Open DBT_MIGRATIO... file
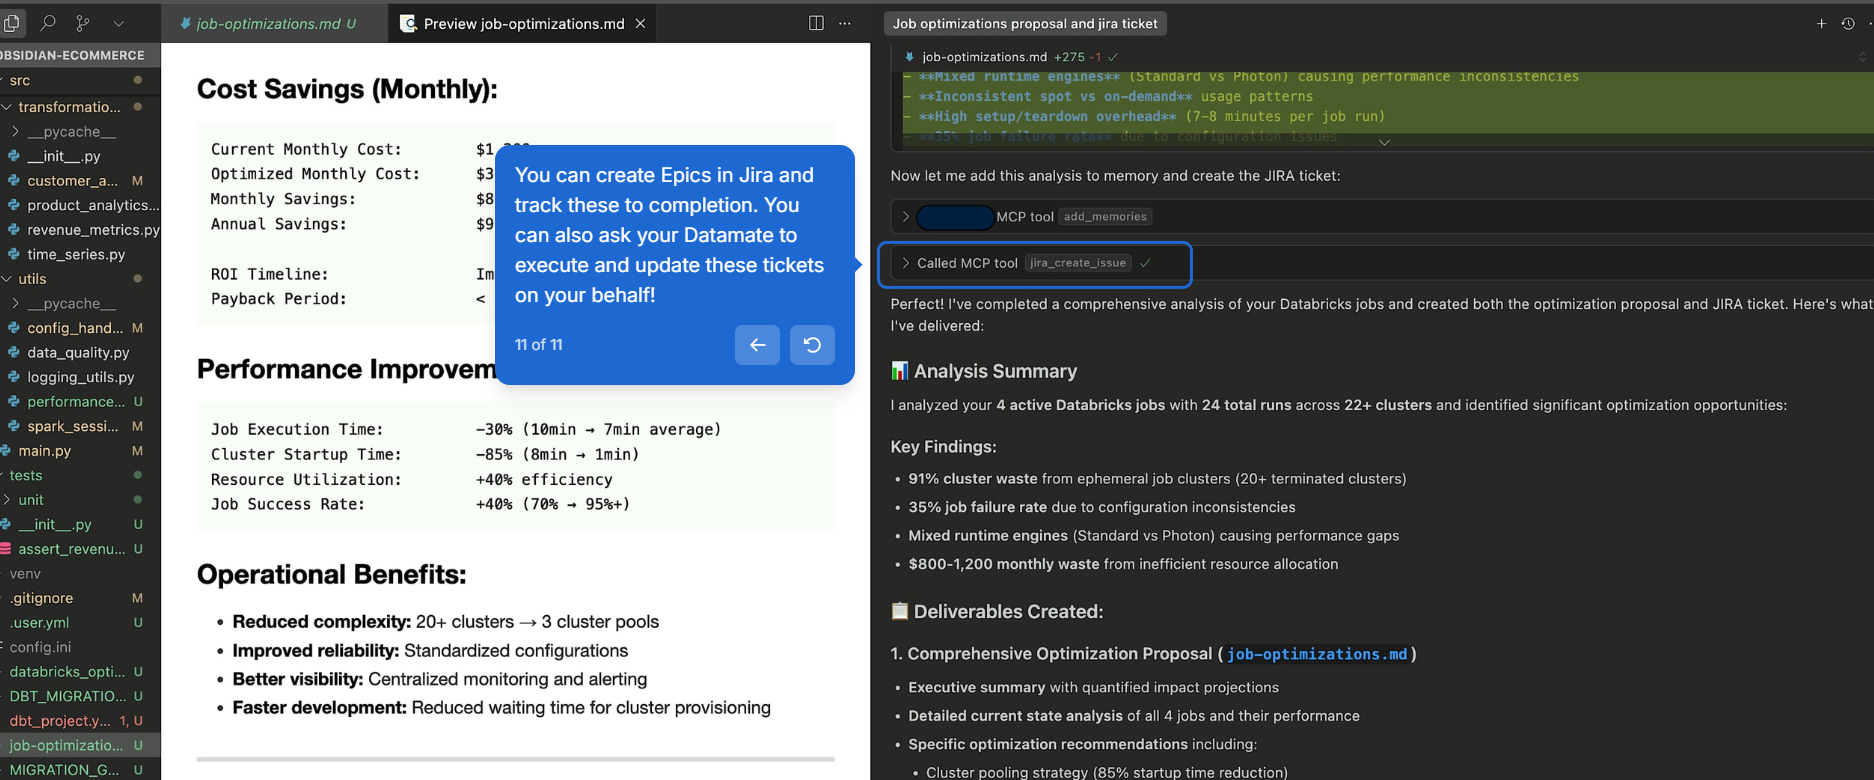This screenshot has width=1874, height=780. pyautogui.click(x=80, y=696)
